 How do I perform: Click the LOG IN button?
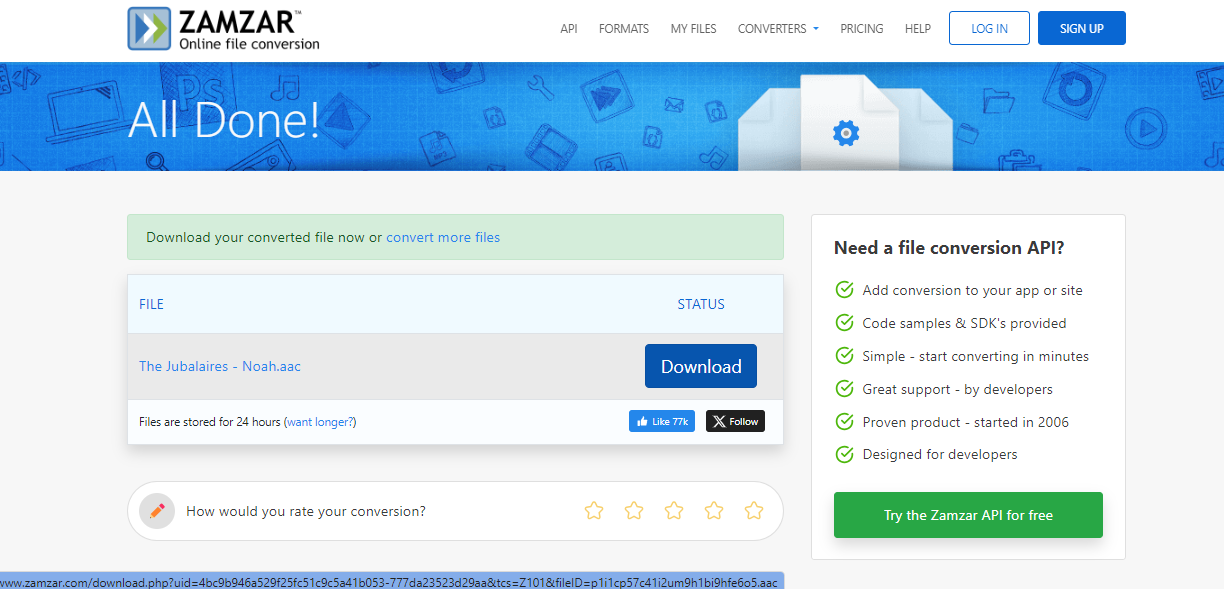coord(989,28)
